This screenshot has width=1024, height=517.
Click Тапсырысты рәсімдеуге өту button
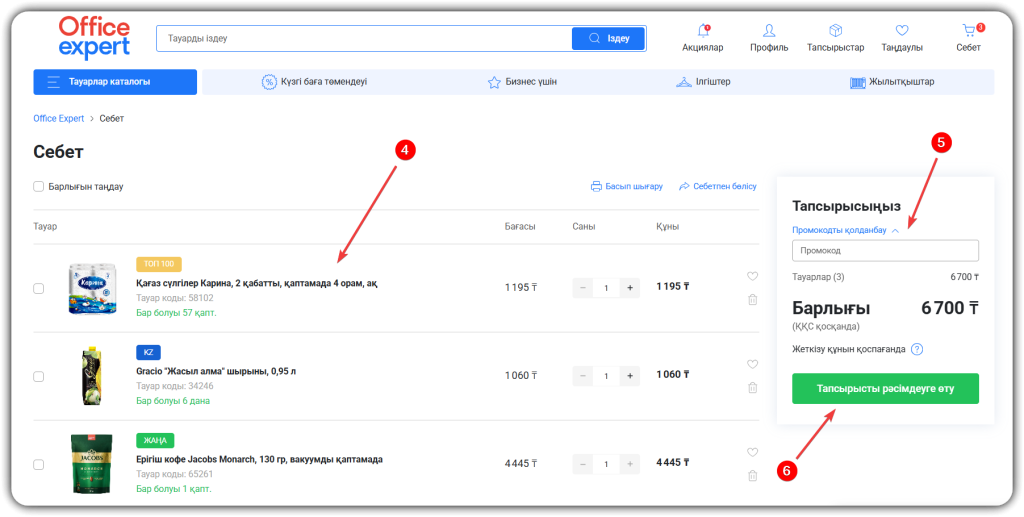point(885,388)
